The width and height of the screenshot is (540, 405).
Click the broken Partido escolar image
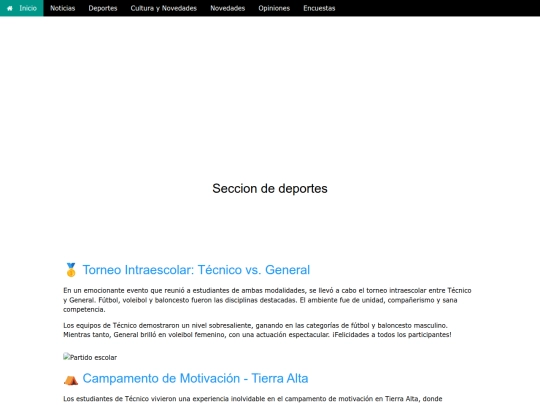pos(90,357)
